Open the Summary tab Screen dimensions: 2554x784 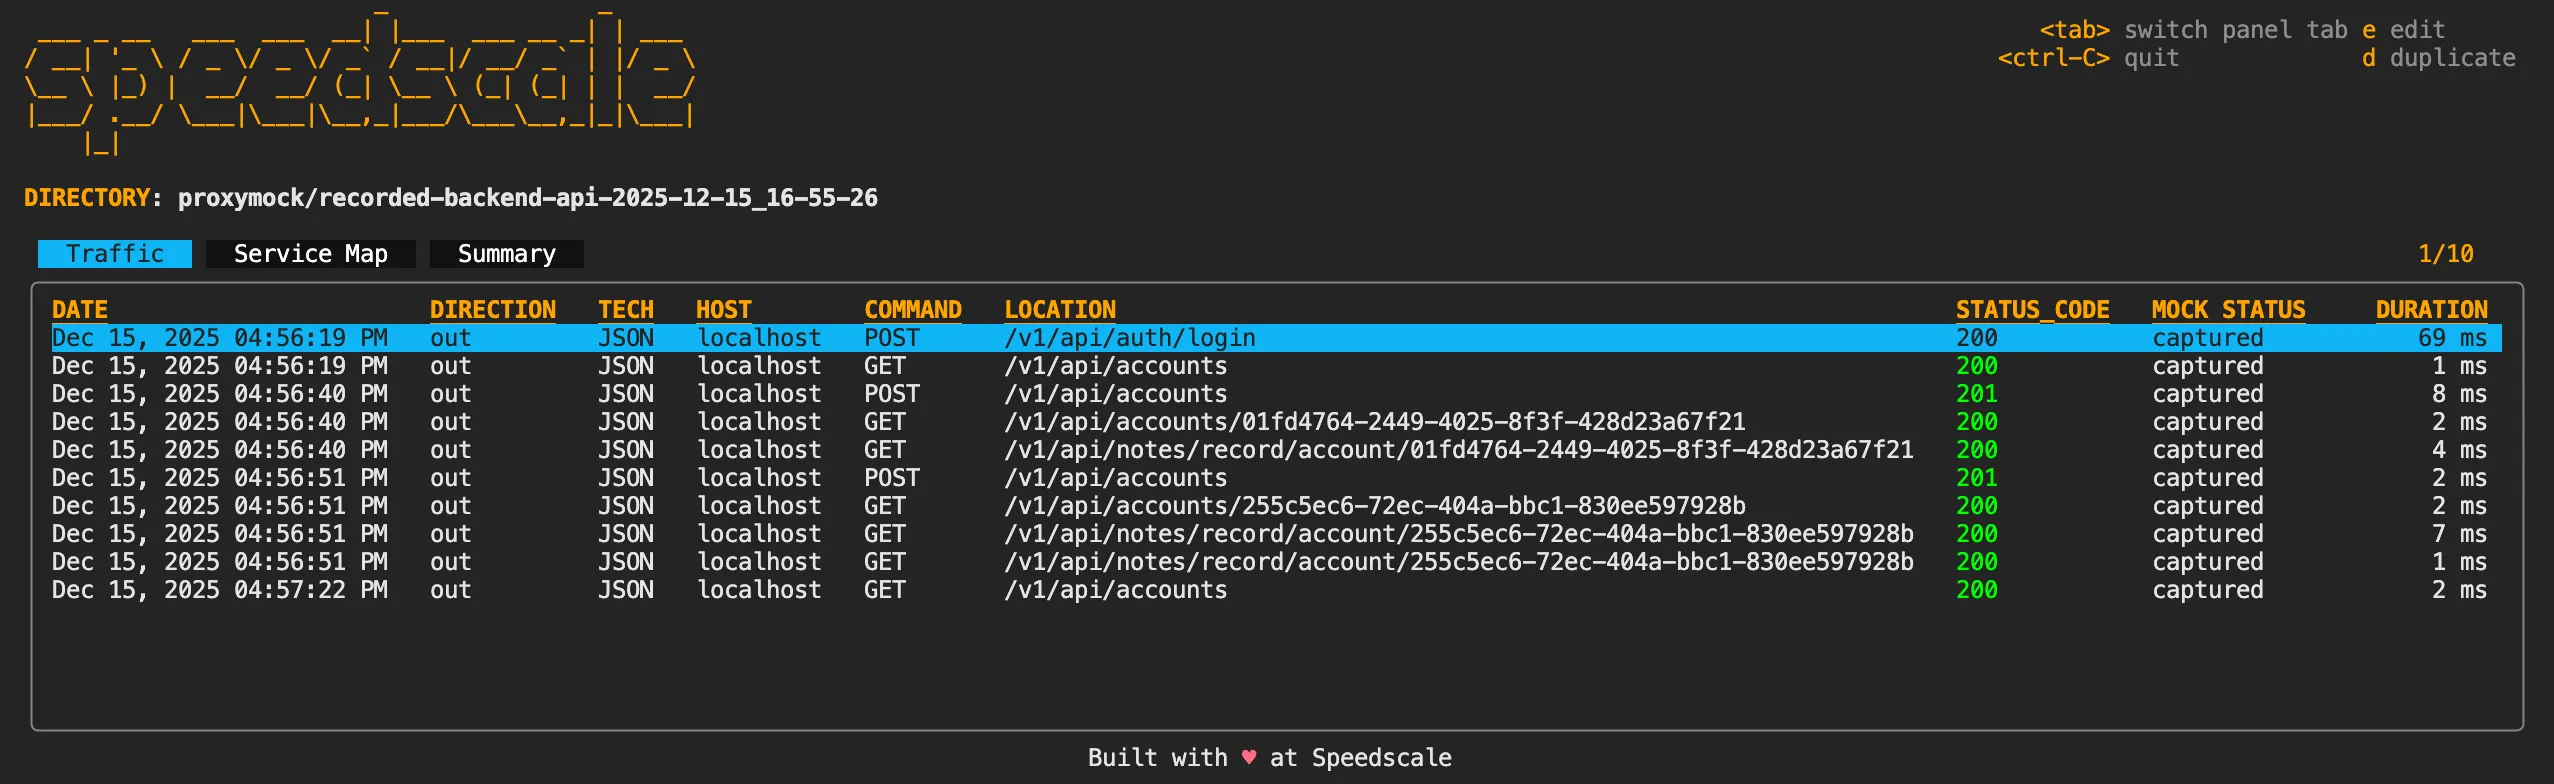click(x=506, y=253)
